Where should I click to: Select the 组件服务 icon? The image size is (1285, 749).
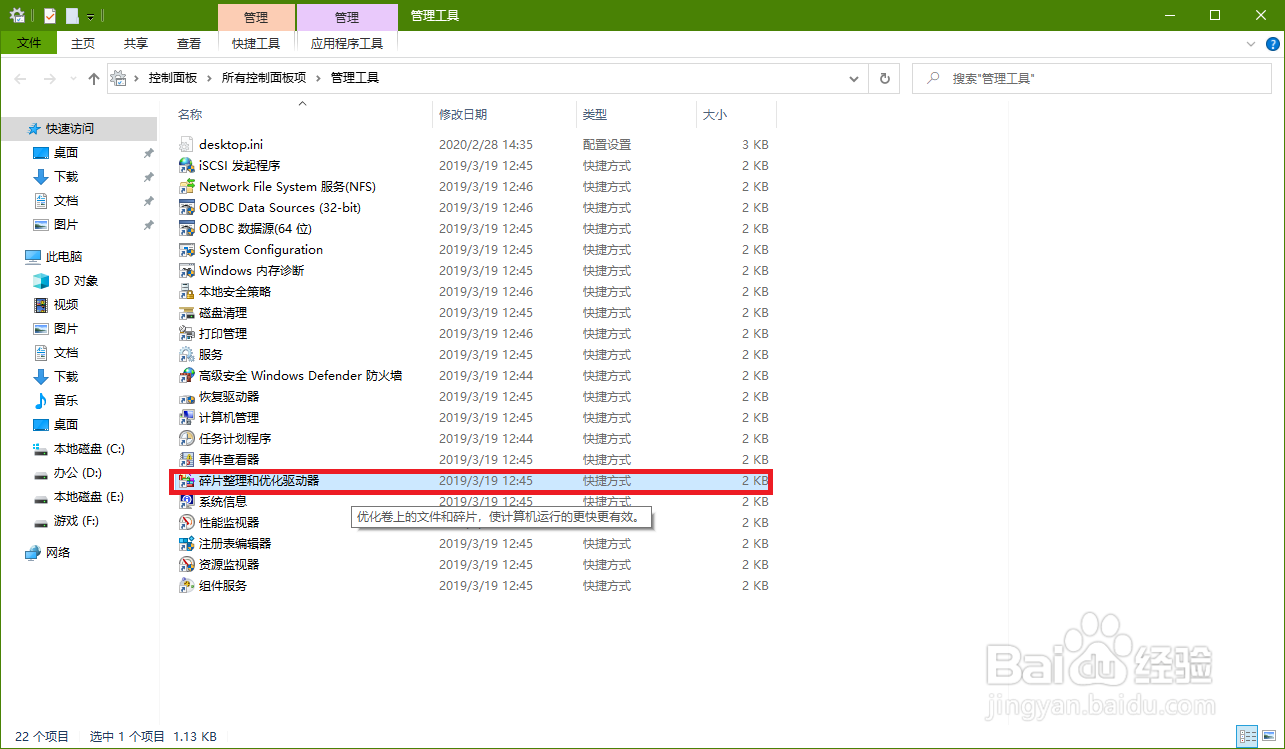click(x=186, y=586)
